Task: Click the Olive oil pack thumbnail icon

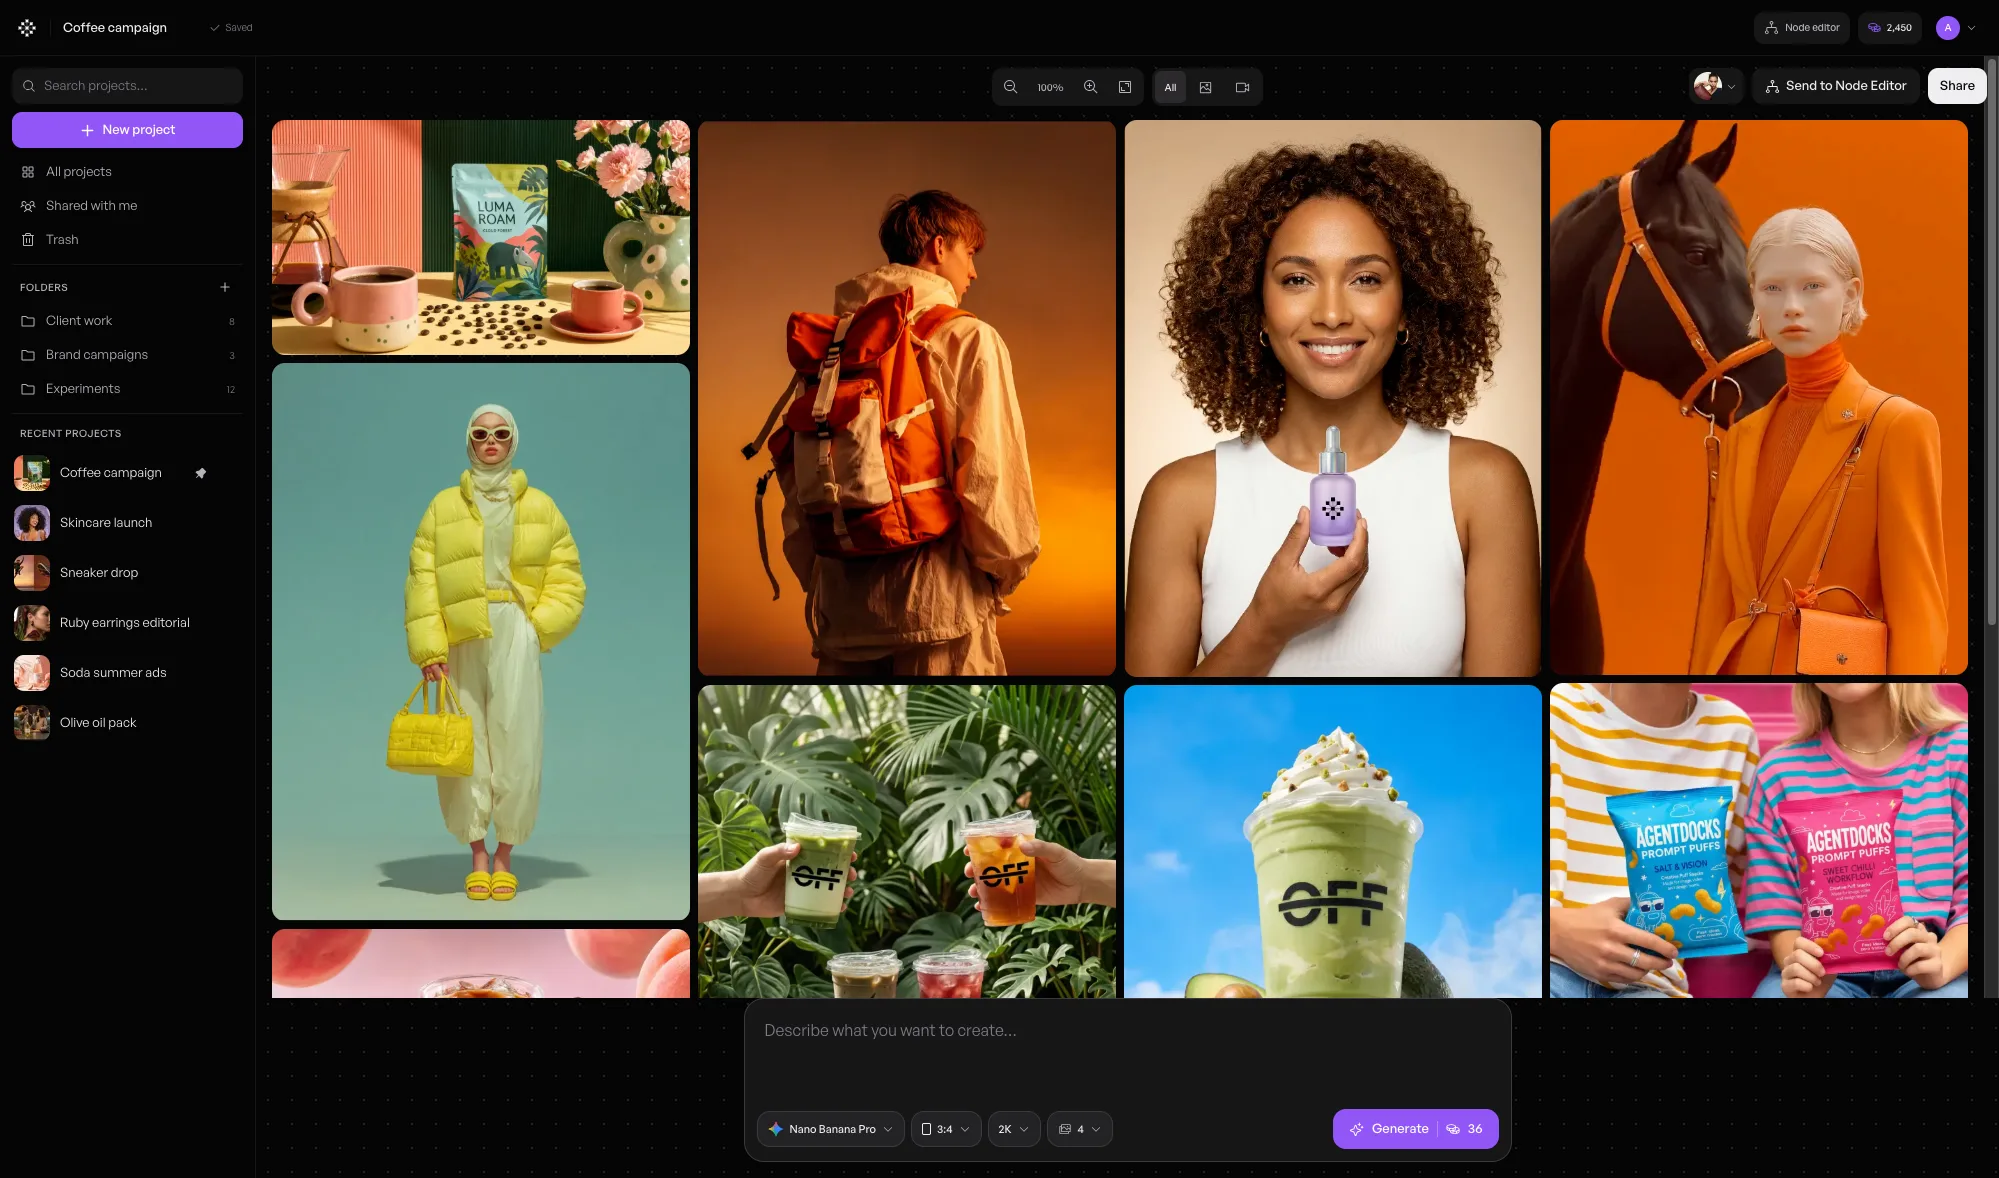Action: 32,723
